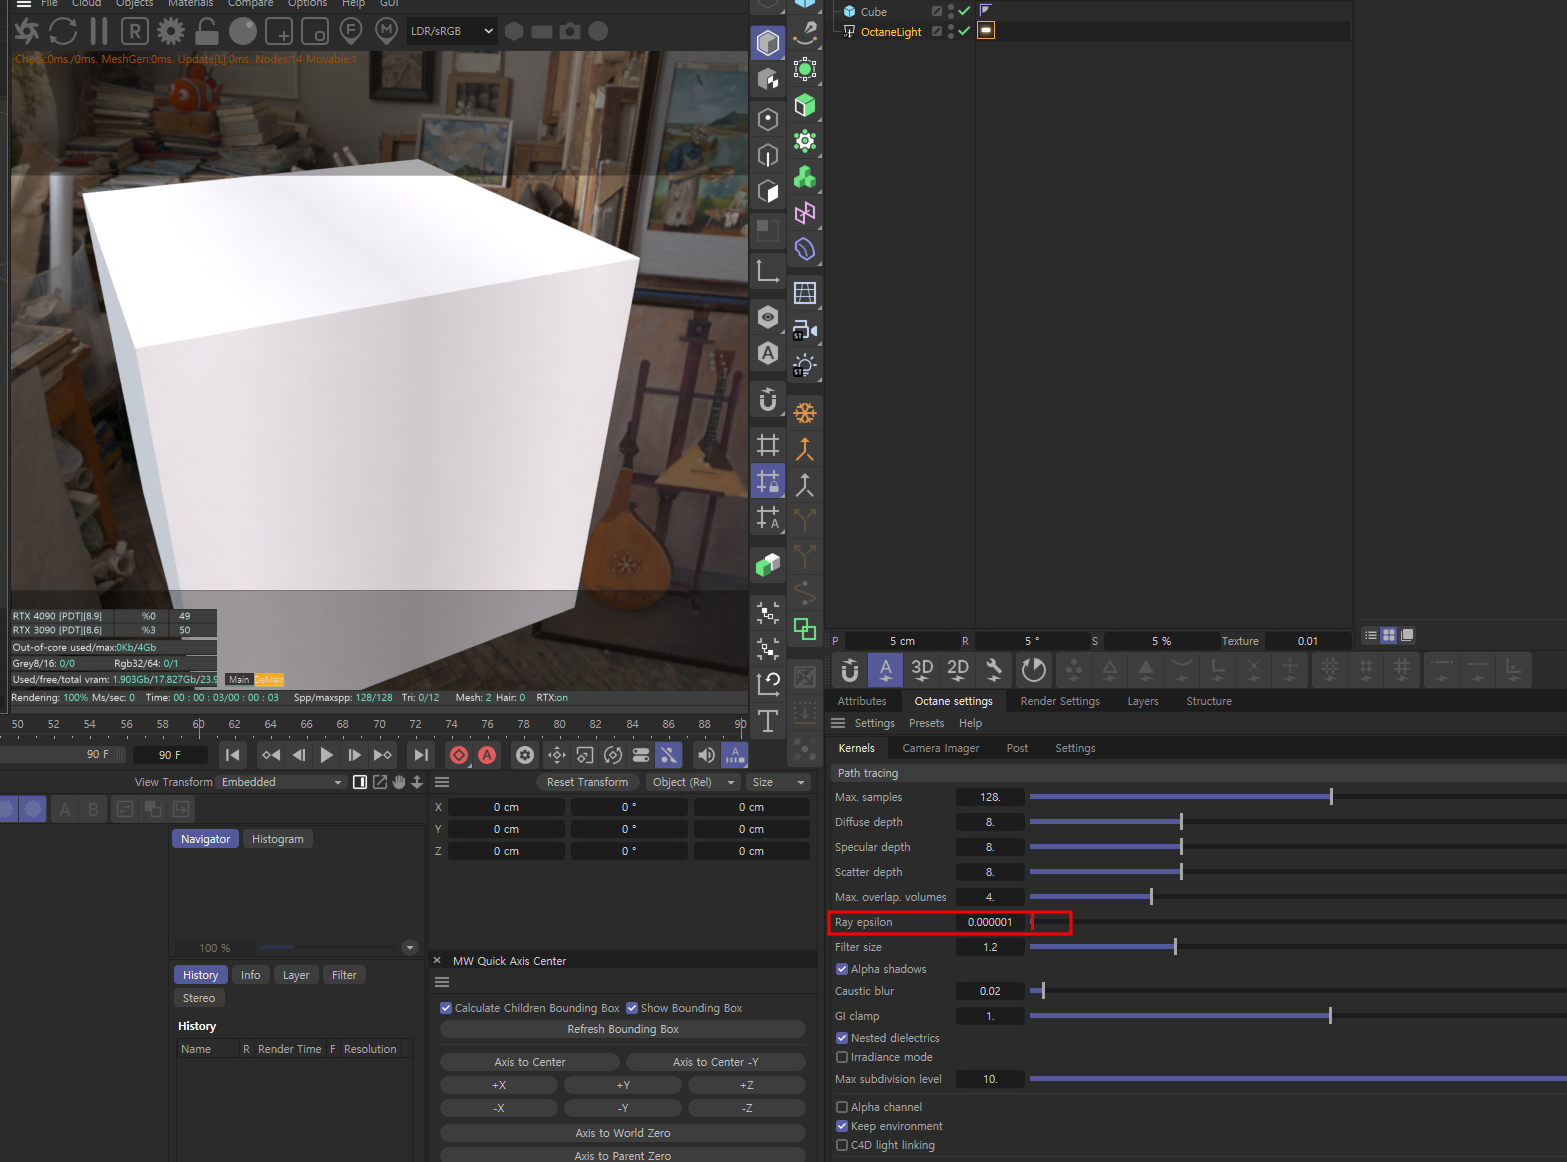Image resolution: width=1567 pixels, height=1162 pixels.
Task: Adjust the Max. samples slider
Action: pos(1298,797)
